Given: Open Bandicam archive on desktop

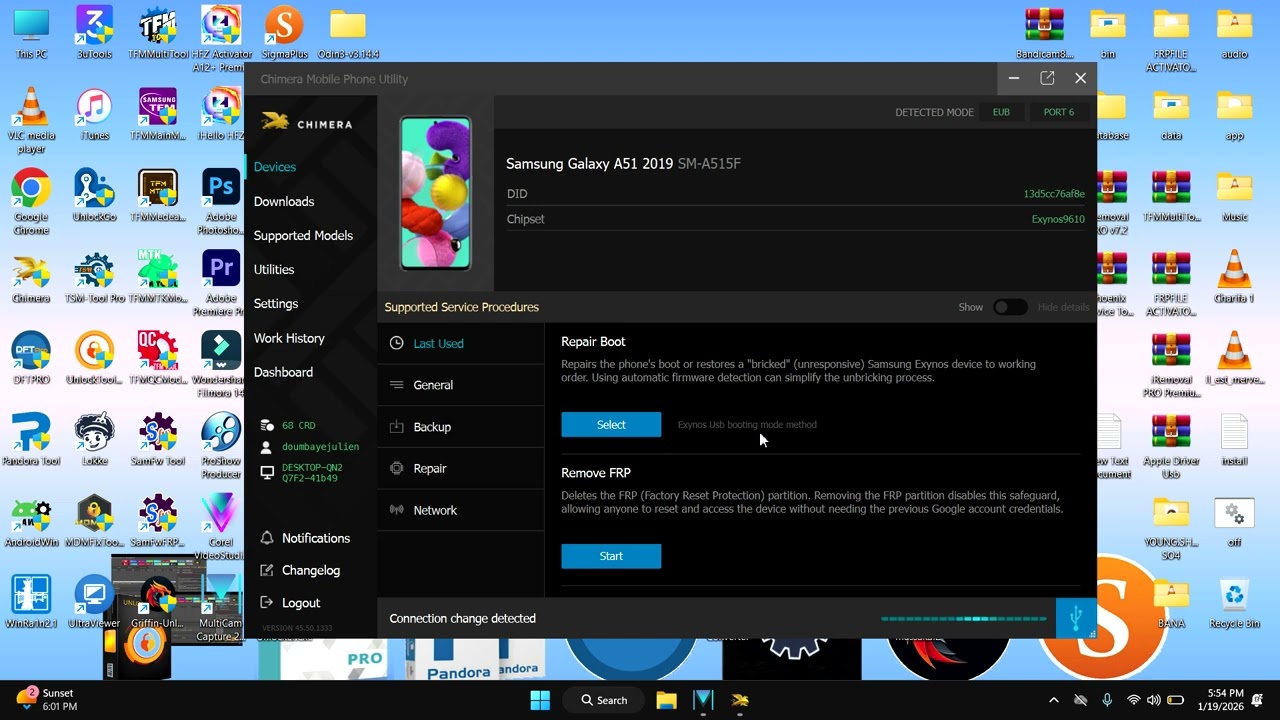Looking at the screenshot, I should point(1044,33).
